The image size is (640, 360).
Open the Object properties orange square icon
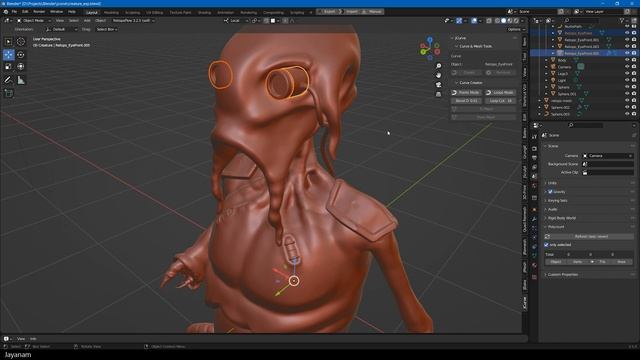pos(534,209)
